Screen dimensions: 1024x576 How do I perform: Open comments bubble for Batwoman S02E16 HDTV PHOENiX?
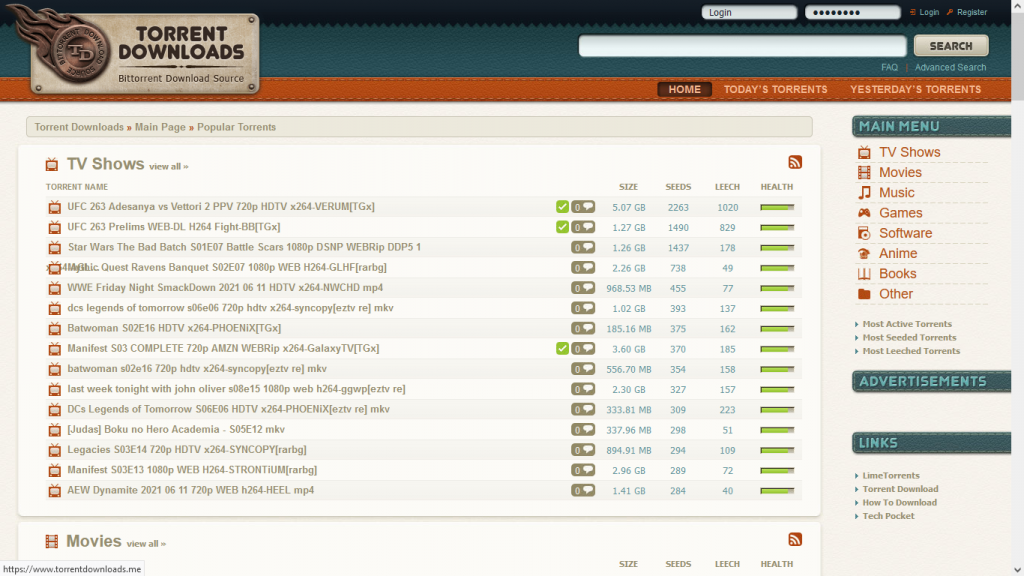tap(583, 328)
